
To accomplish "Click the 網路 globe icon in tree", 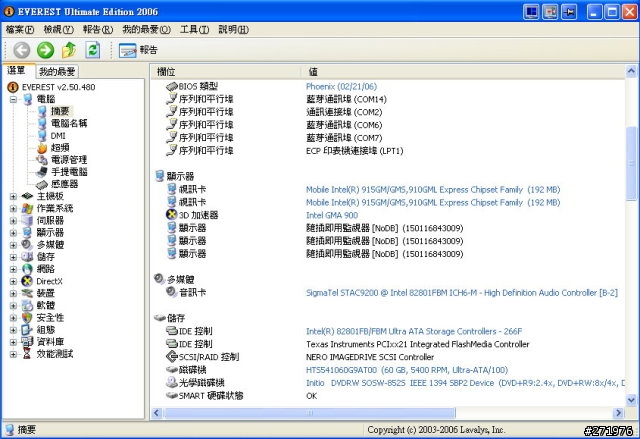I will pos(27,269).
